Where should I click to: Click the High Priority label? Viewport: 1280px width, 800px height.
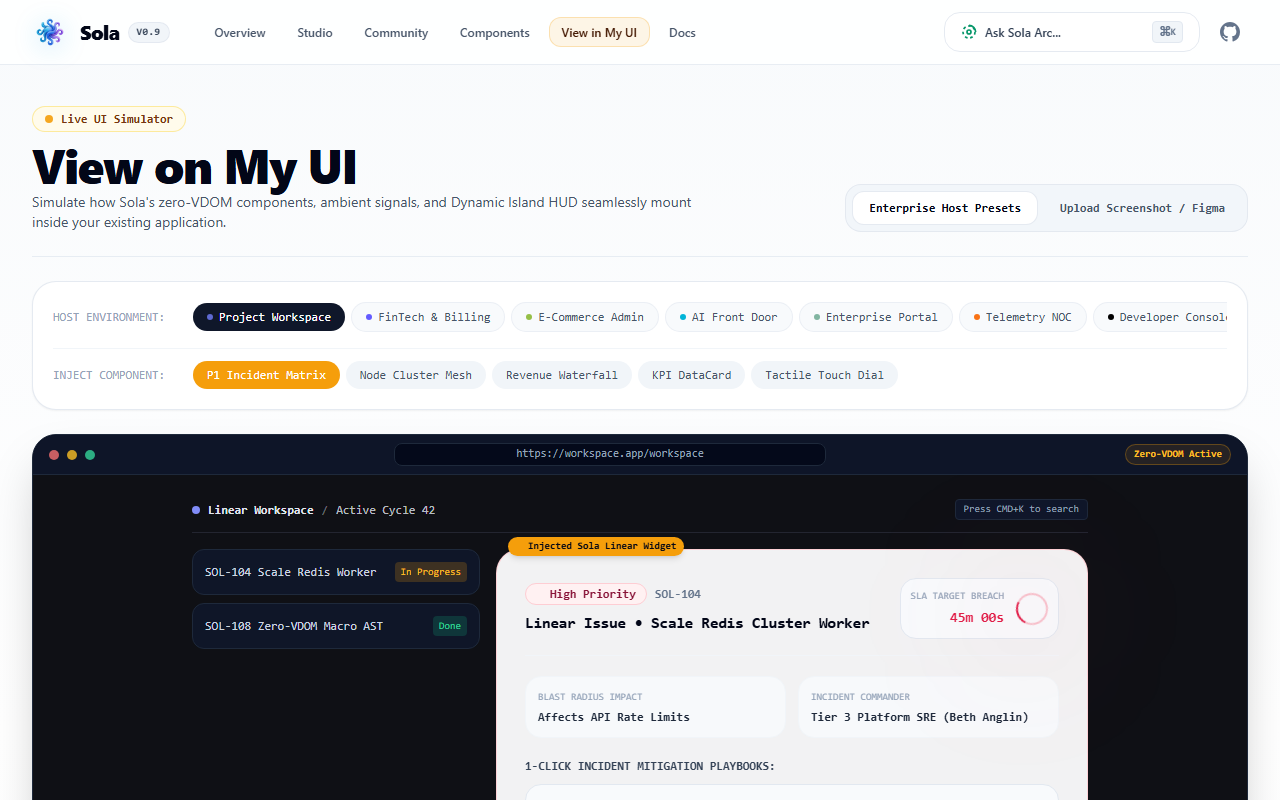[x=586, y=594]
